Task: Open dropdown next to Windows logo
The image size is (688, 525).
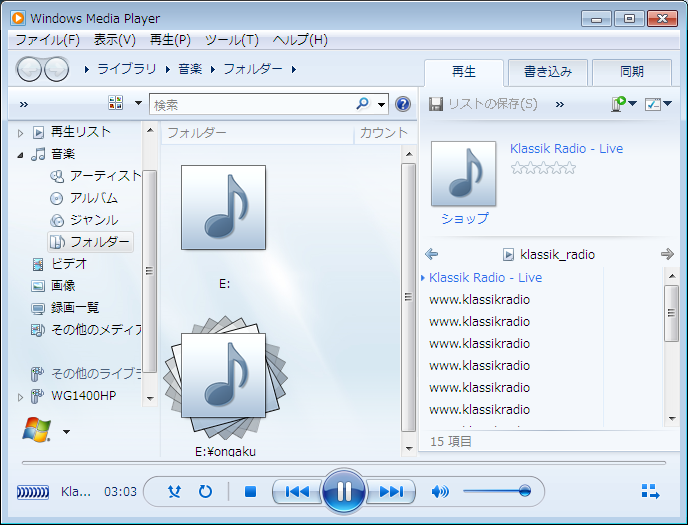Action: click(66, 432)
